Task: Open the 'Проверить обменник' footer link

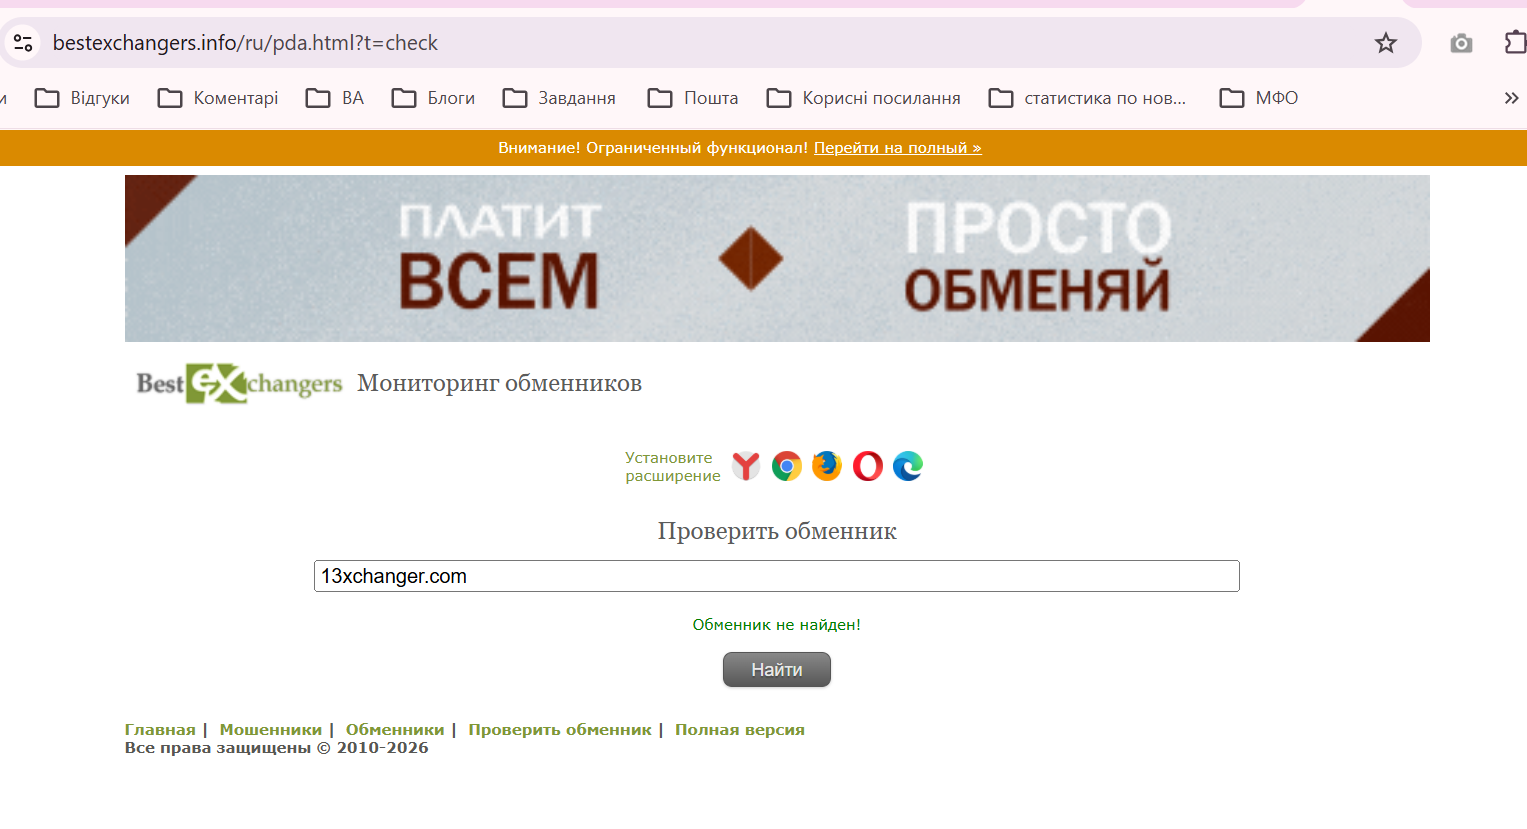Action: pyautogui.click(x=560, y=730)
